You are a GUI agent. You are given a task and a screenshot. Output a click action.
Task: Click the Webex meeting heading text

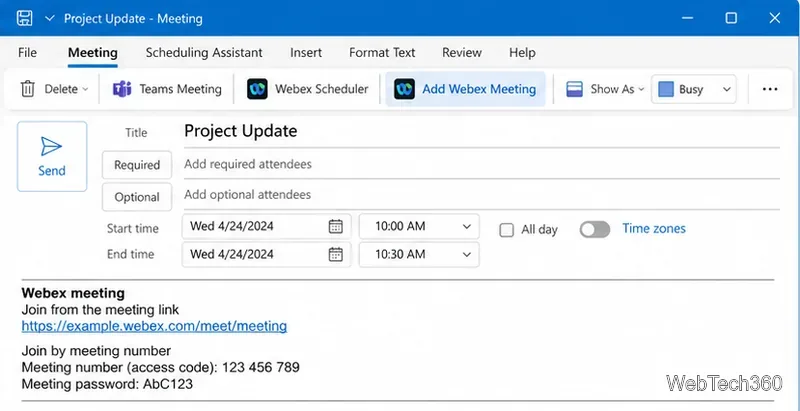click(x=73, y=293)
